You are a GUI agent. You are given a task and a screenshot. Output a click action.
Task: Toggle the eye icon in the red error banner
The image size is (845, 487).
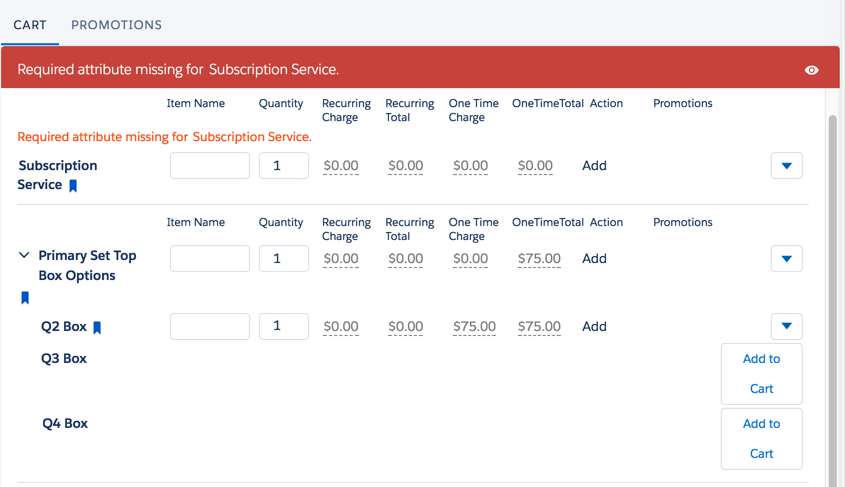tap(812, 70)
